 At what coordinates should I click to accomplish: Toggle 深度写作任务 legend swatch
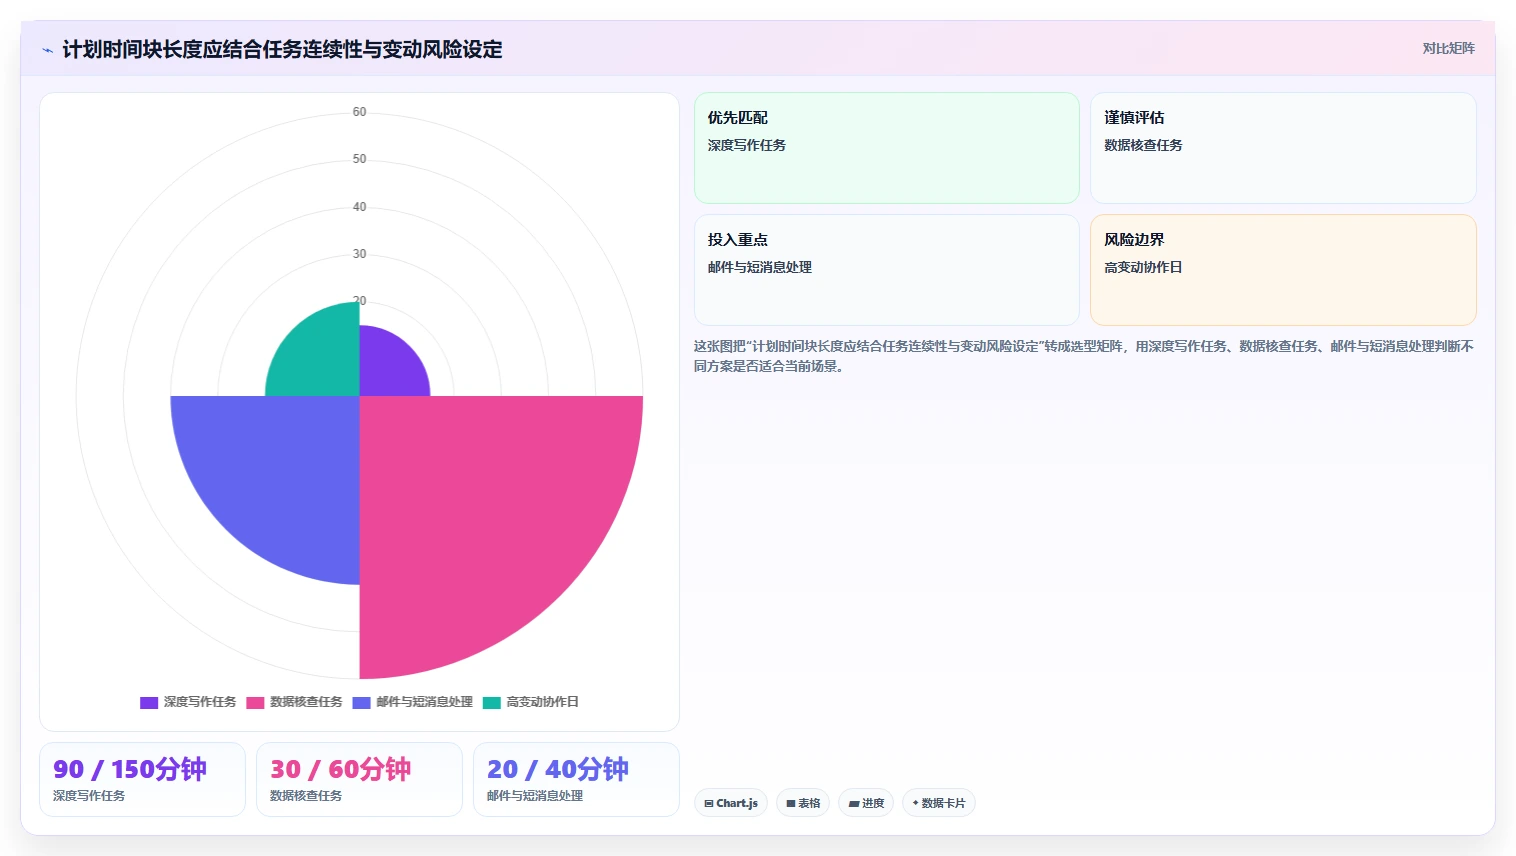pyautogui.click(x=149, y=702)
